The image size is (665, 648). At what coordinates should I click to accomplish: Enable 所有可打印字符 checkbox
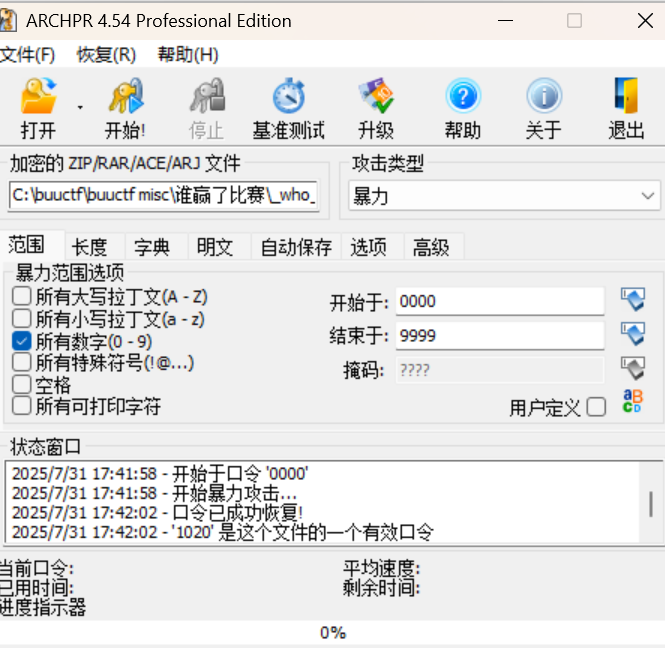click(22, 406)
